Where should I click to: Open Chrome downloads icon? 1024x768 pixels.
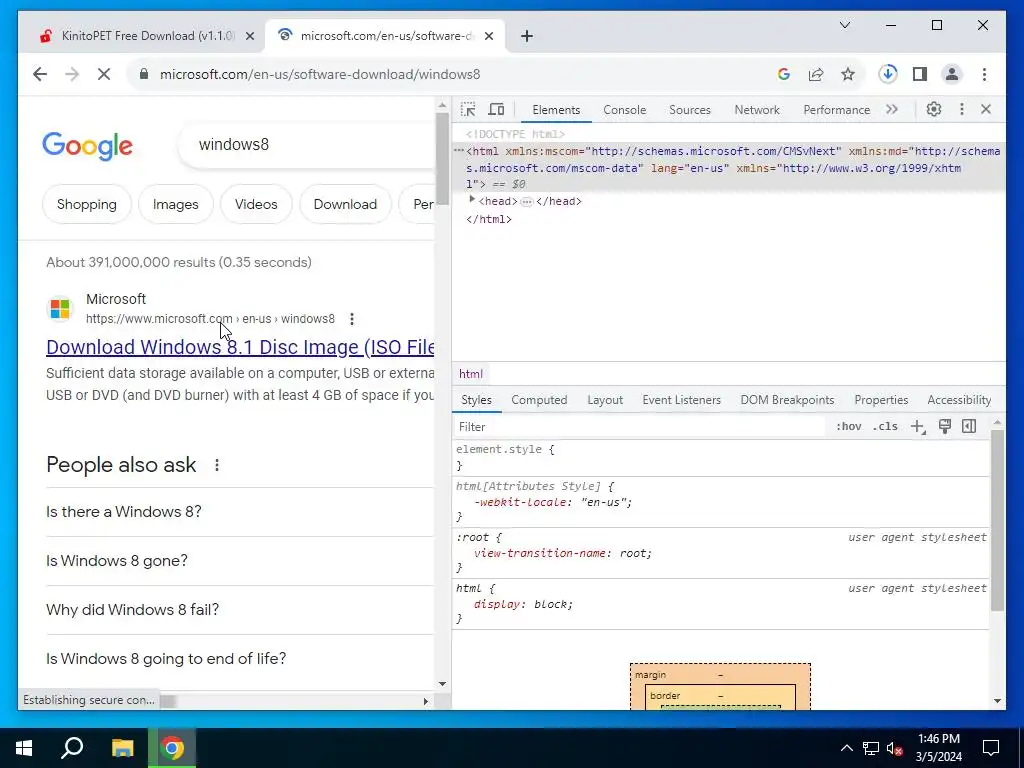[x=888, y=74]
